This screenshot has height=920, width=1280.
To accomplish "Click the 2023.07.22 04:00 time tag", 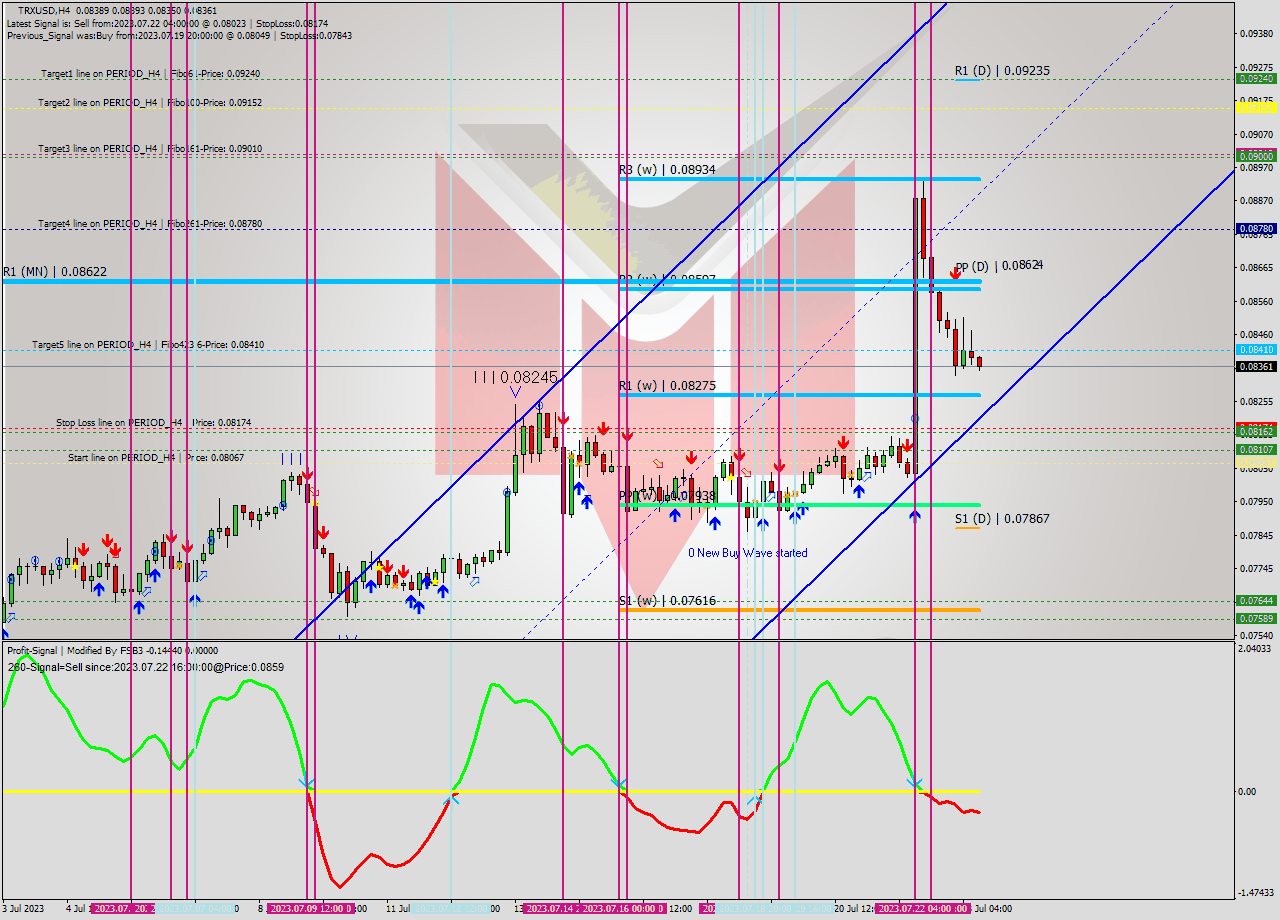I will click(x=917, y=909).
